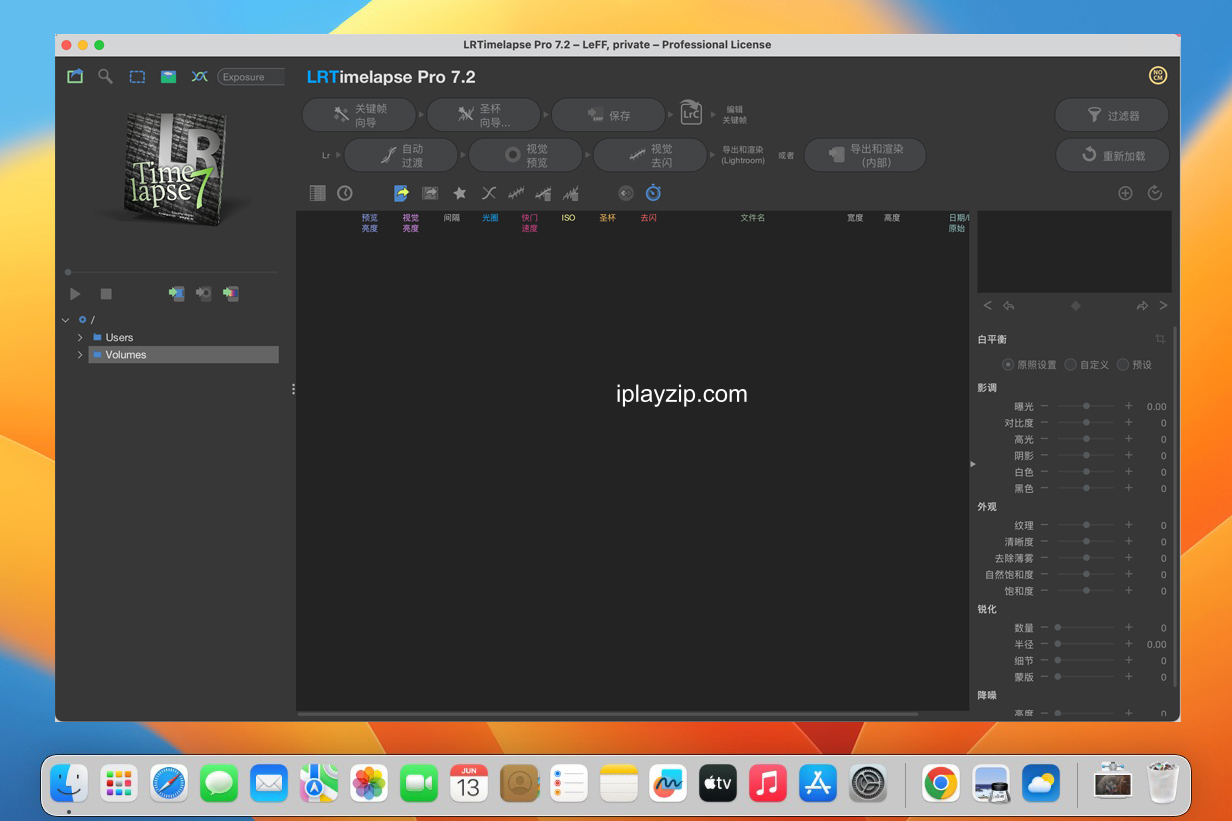Click the star rating icon
Viewport: 1232px width, 821px height.
coord(460,193)
